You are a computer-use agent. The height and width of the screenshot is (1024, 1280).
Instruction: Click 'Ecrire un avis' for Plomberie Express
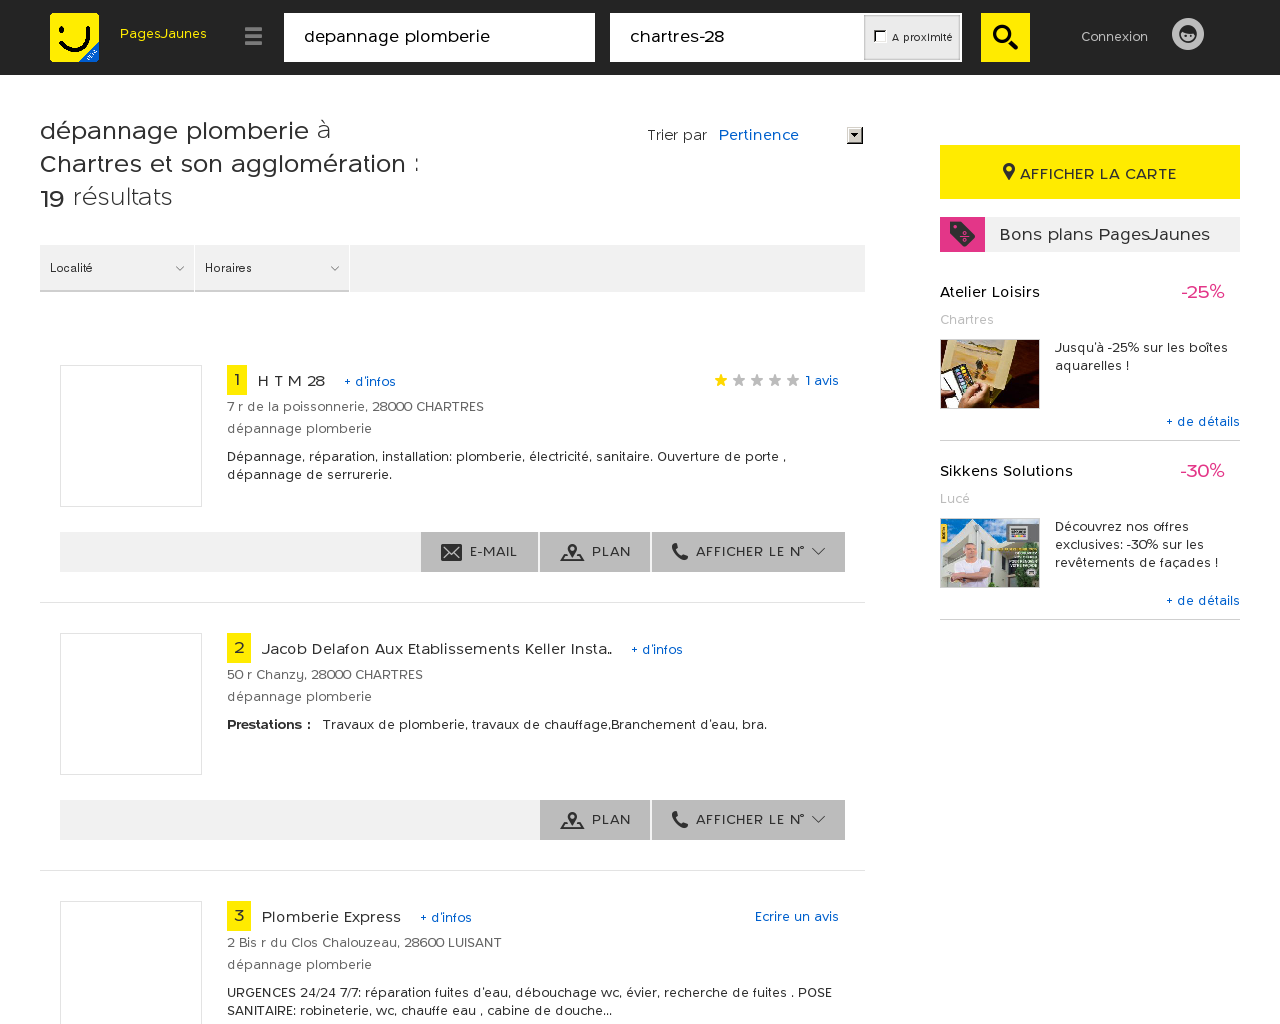click(797, 917)
